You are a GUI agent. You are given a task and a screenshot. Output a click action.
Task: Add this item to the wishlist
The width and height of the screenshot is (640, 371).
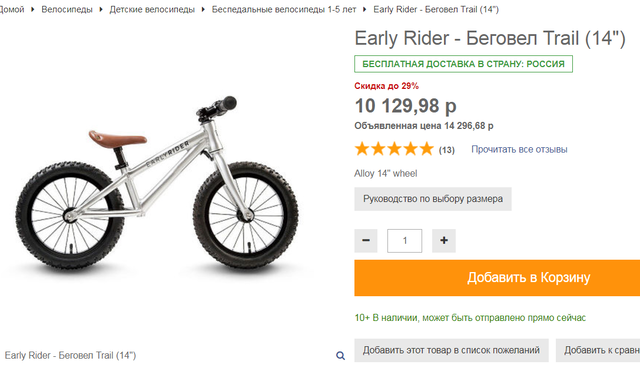click(451, 350)
